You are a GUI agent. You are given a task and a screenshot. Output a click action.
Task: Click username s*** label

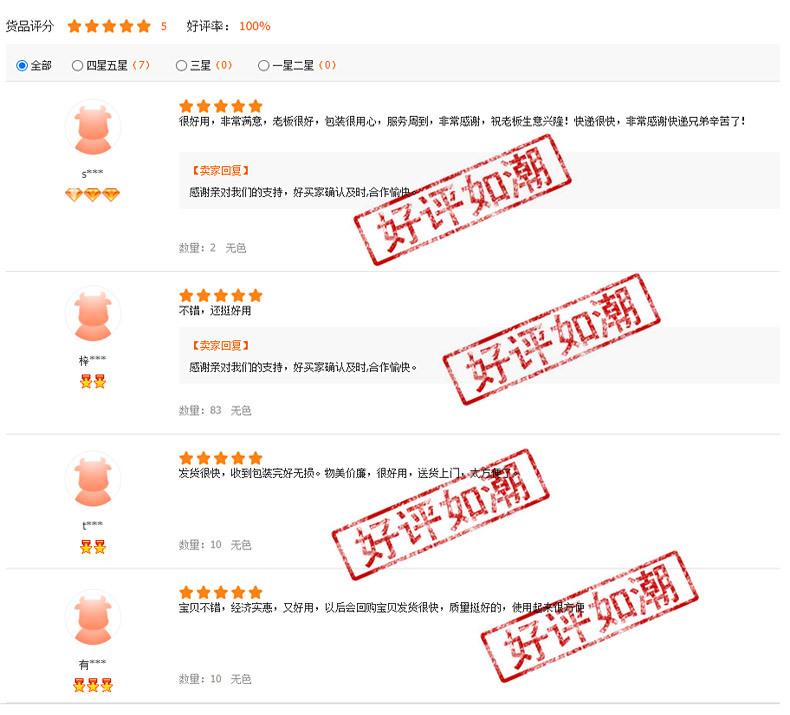coord(92,174)
